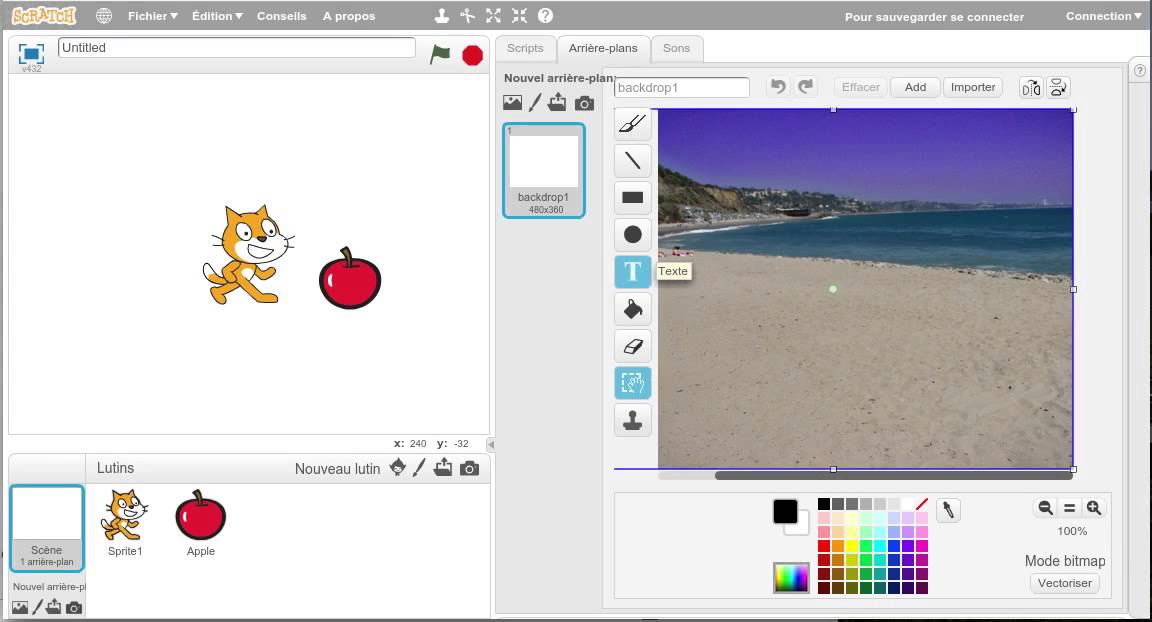Zoom in the paint canvas

tap(1093, 507)
